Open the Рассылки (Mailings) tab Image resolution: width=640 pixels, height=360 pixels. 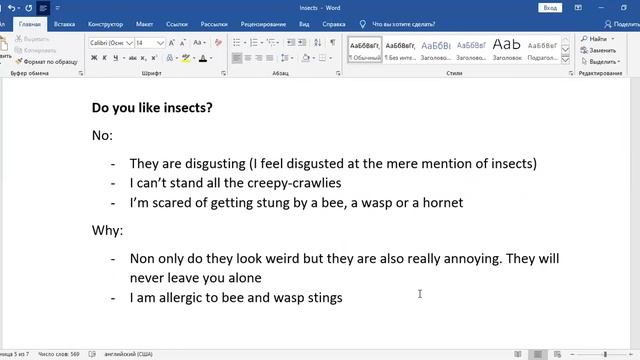pyautogui.click(x=214, y=24)
